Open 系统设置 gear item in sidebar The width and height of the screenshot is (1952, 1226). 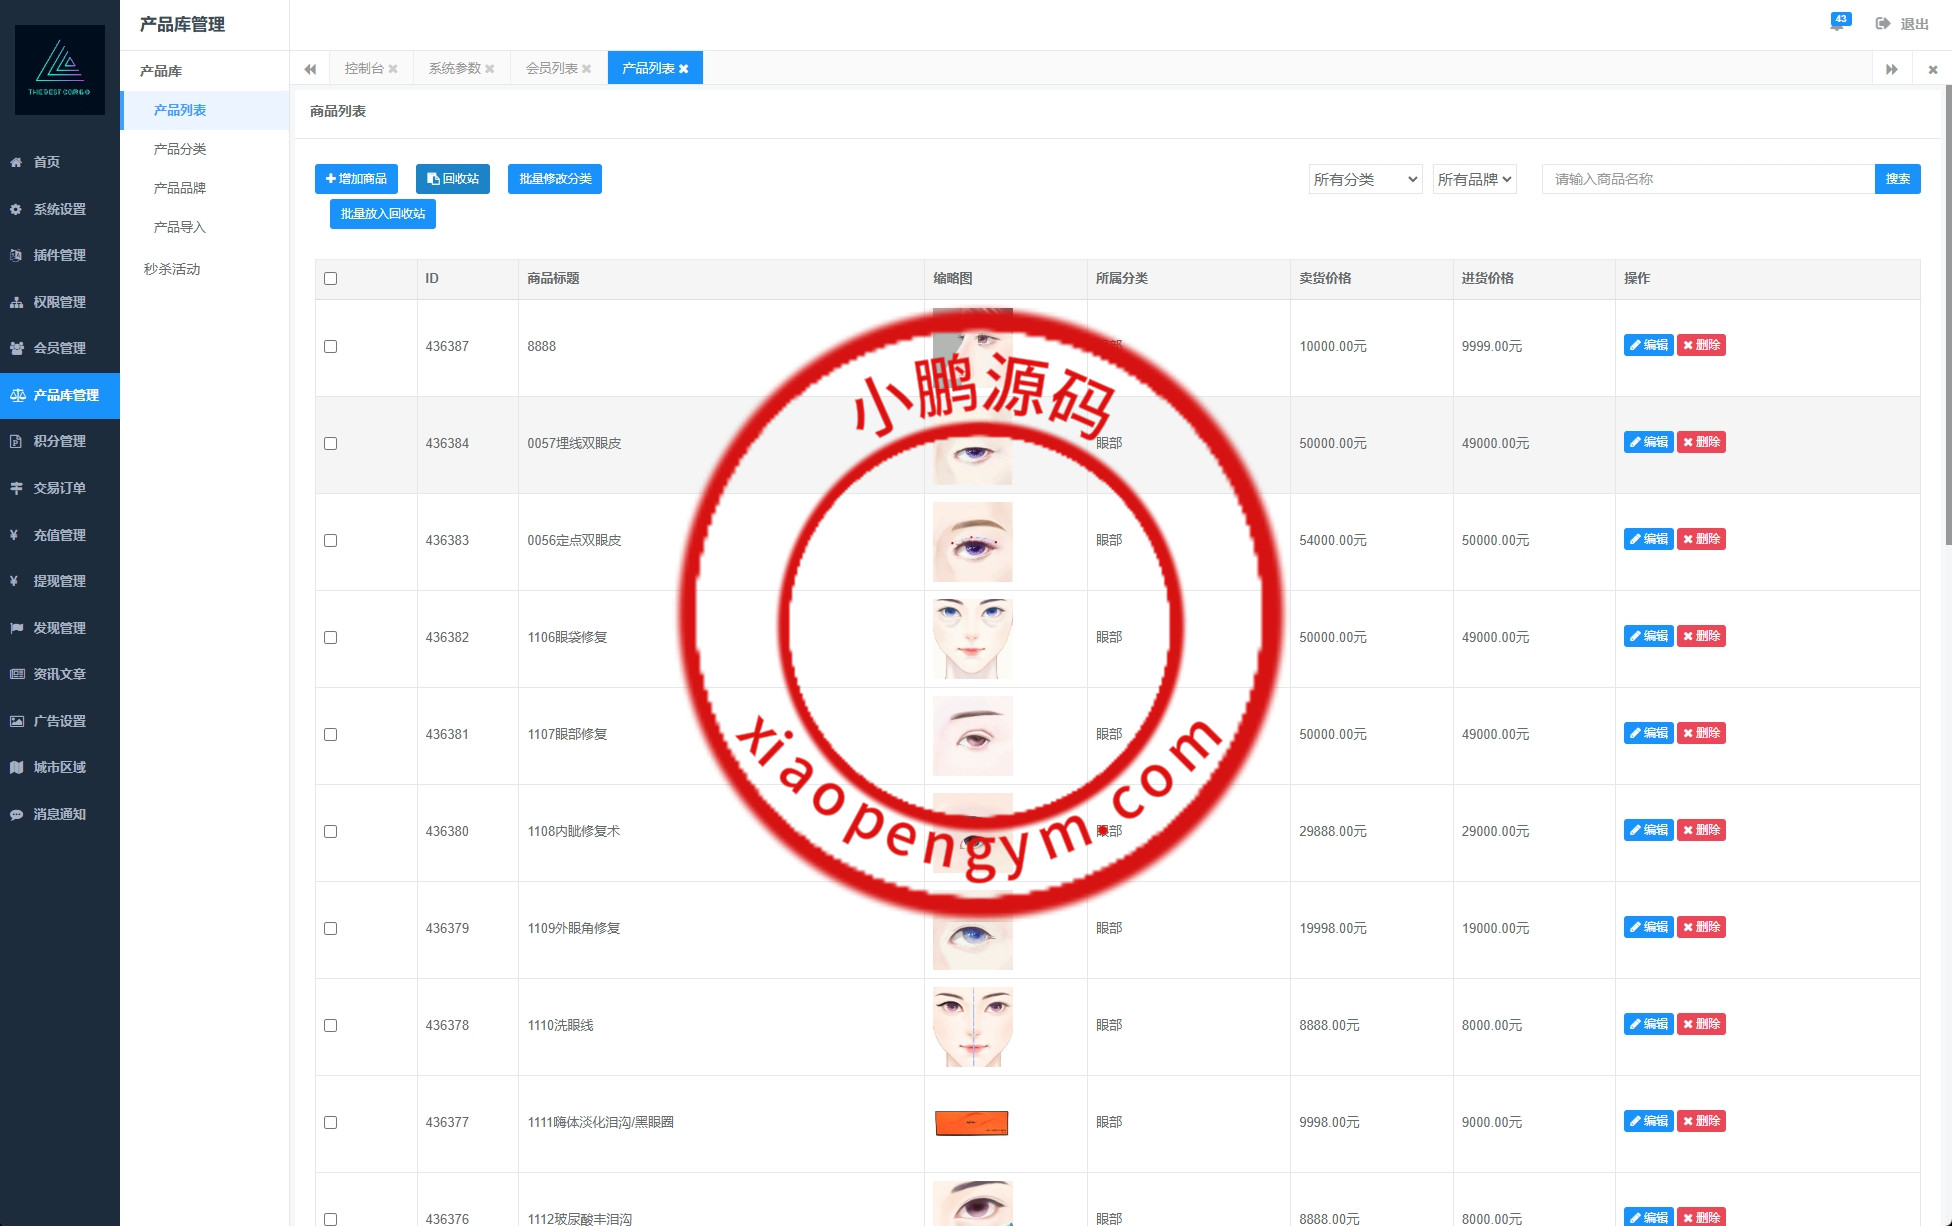59,209
